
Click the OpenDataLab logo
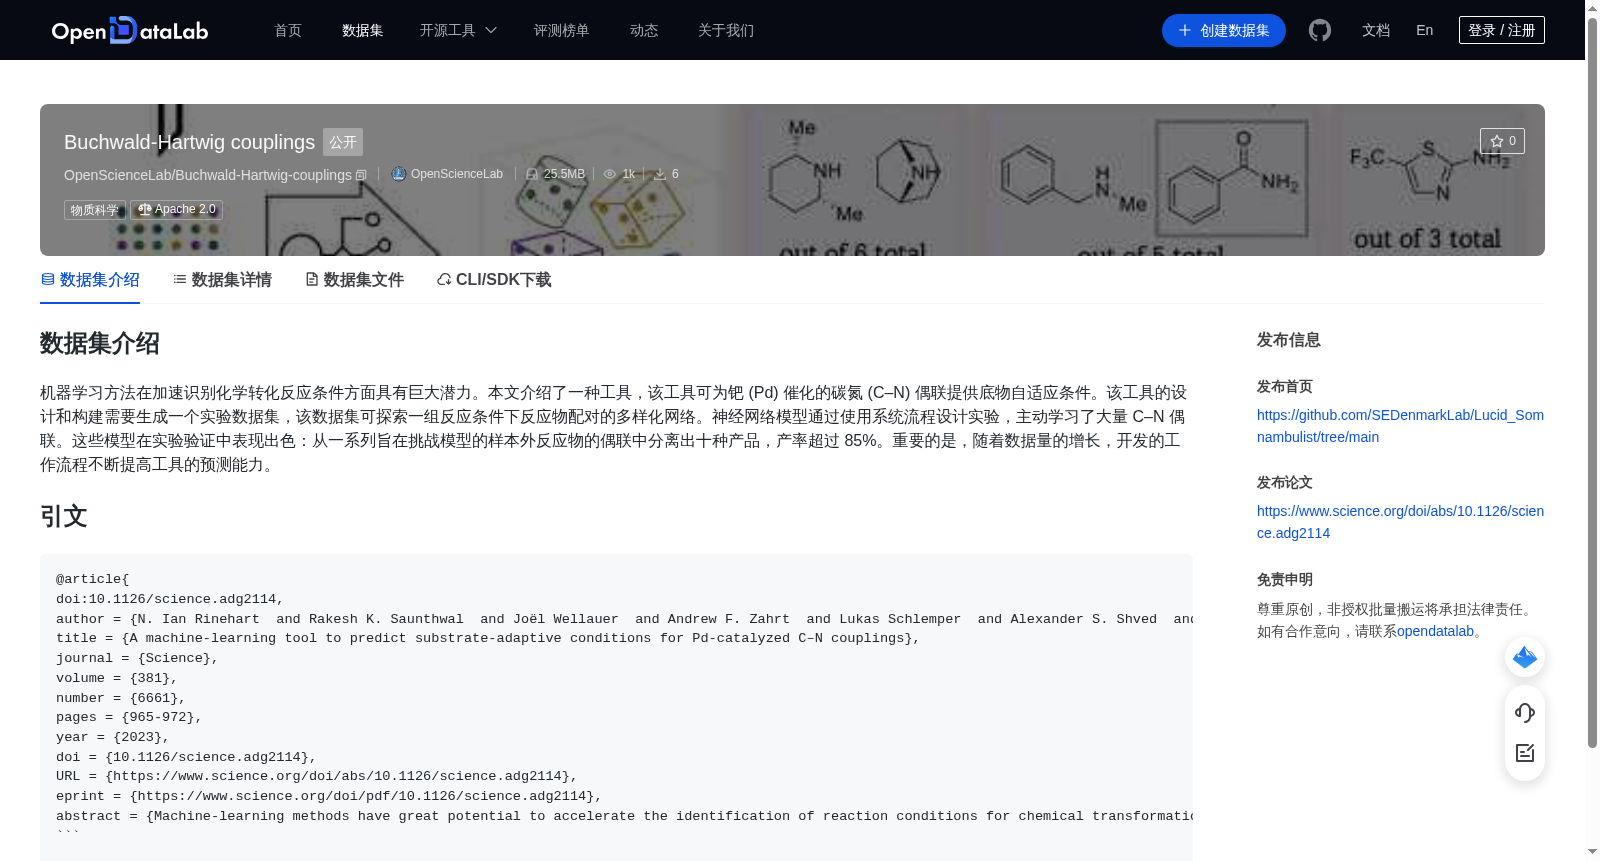tap(130, 31)
